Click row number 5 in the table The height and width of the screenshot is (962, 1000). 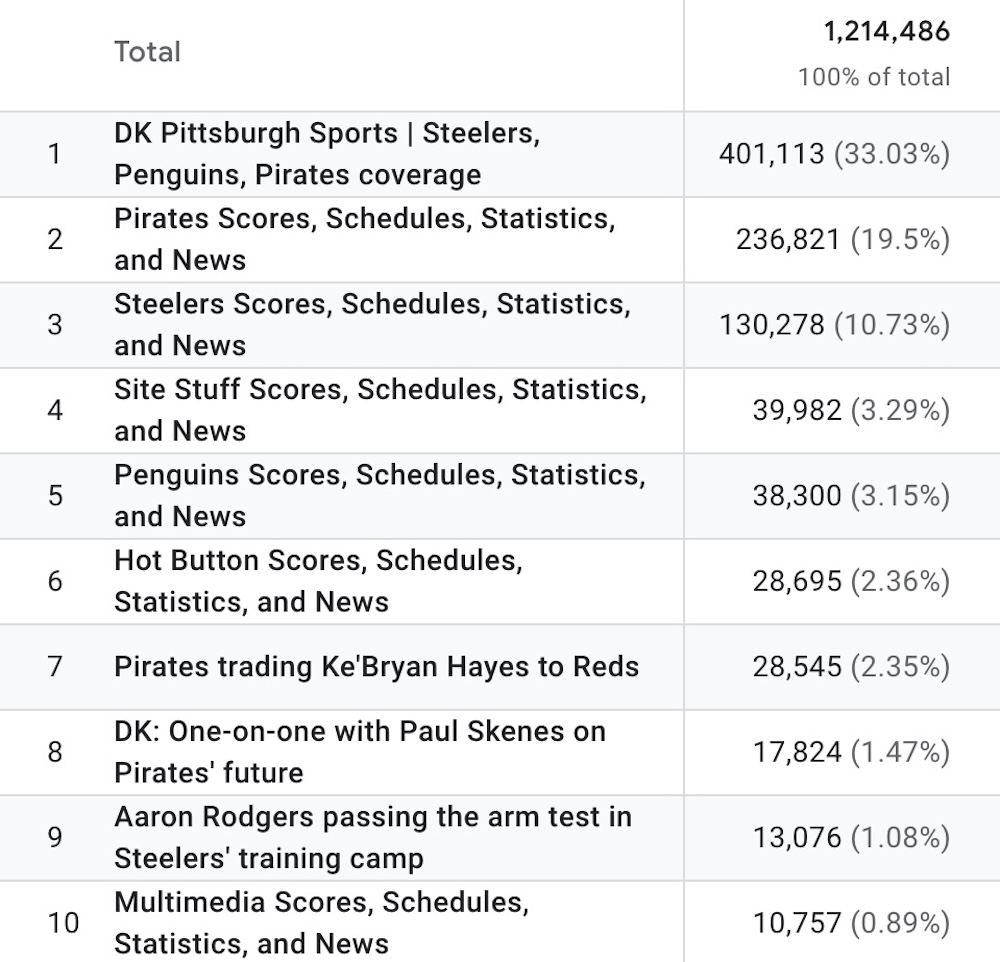55,495
